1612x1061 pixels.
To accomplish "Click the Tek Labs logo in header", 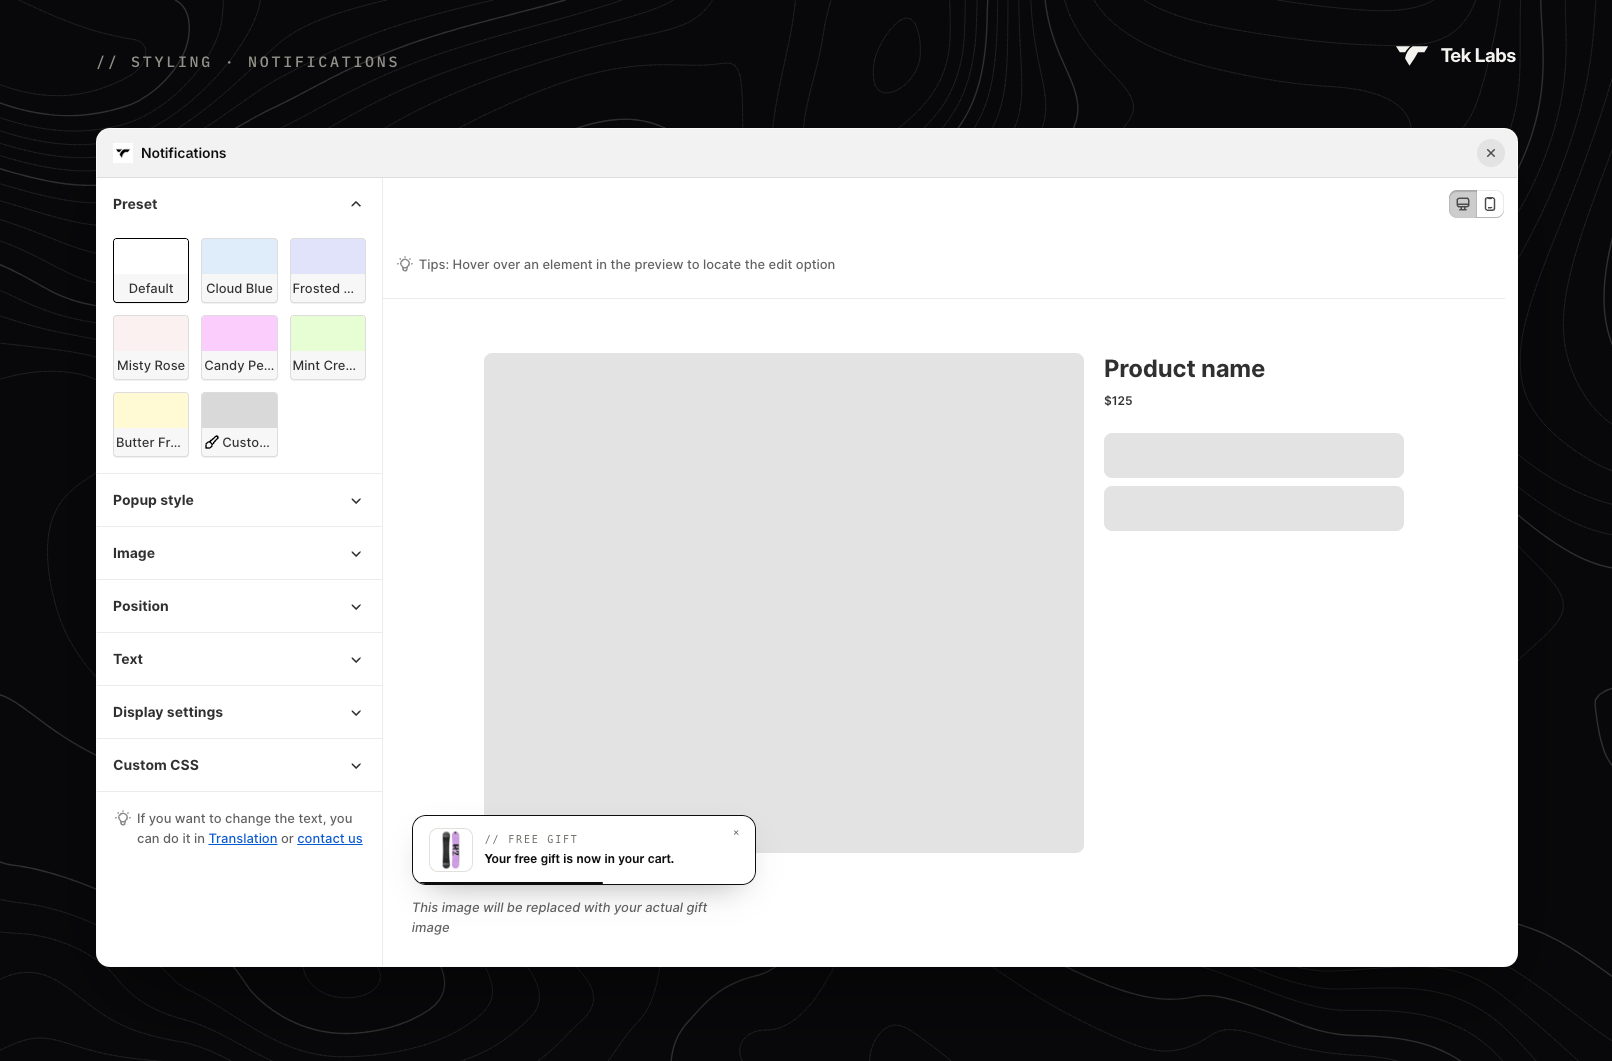I will pos(1456,56).
